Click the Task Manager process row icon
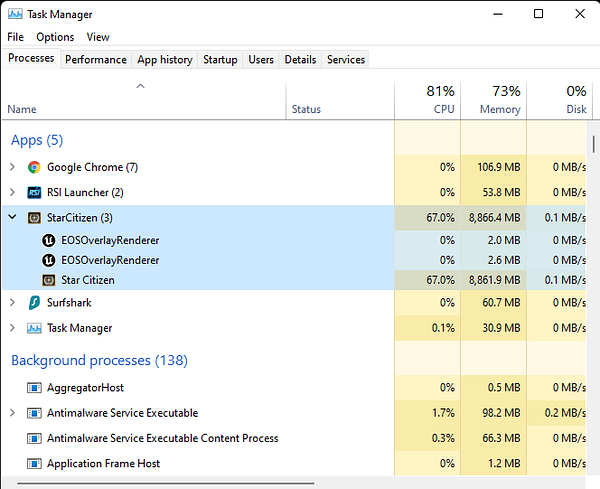Viewport: 600px width, 489px height. tap(34, 328)
